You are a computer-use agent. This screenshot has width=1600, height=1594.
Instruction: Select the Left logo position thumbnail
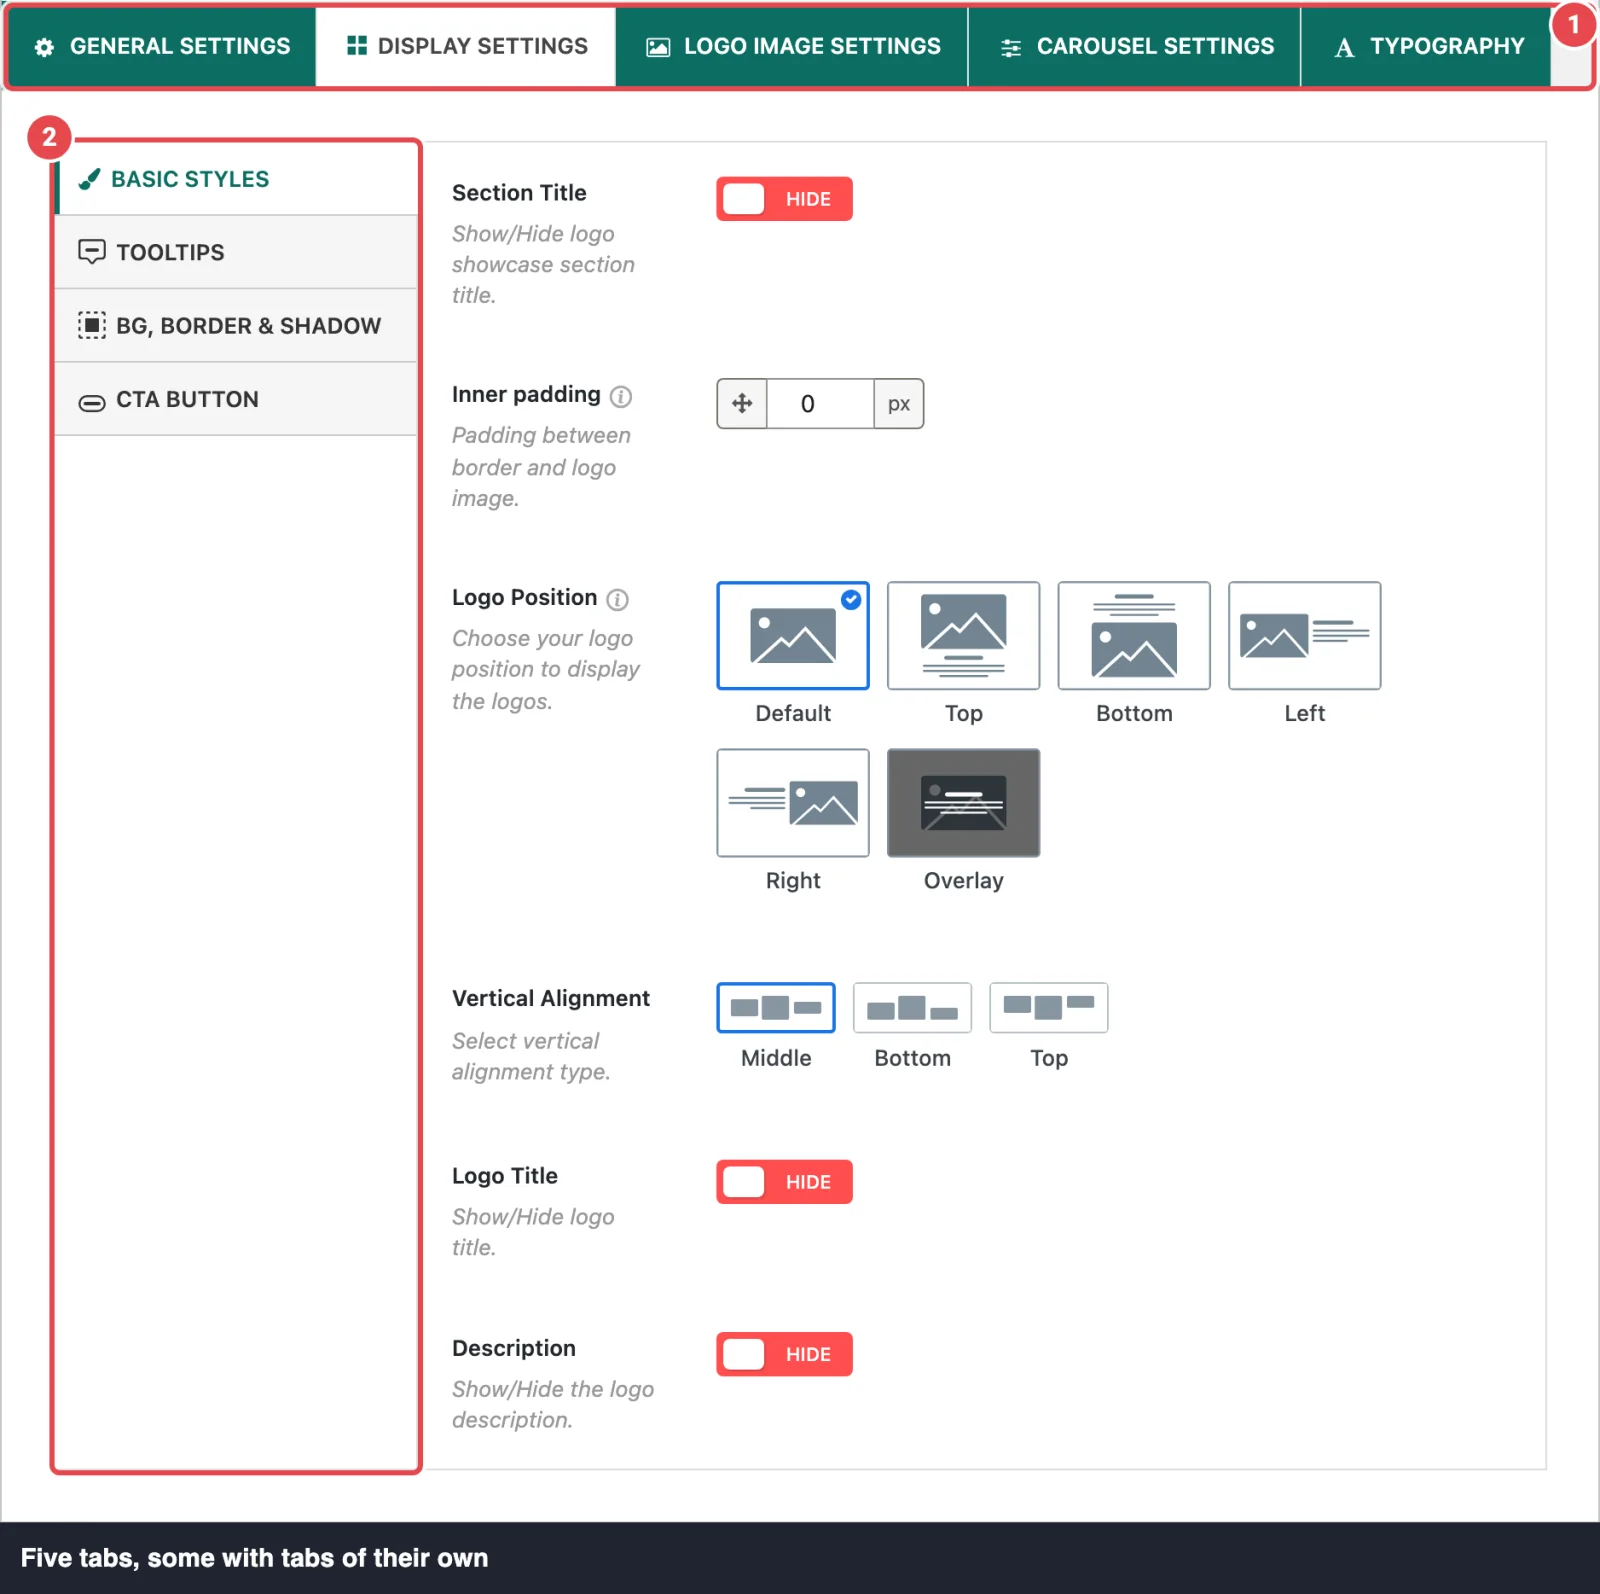[1304, 635]
